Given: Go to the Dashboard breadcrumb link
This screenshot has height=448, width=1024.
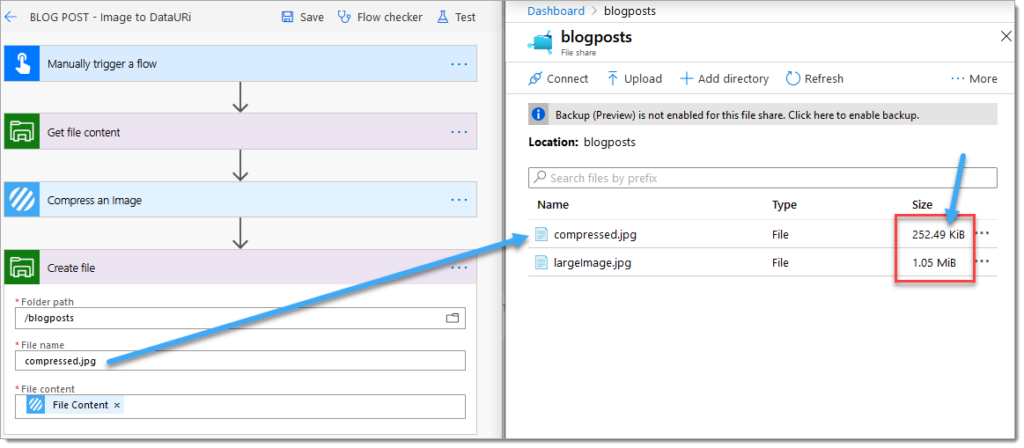Looking at the screenshot, I should point(556,11).
